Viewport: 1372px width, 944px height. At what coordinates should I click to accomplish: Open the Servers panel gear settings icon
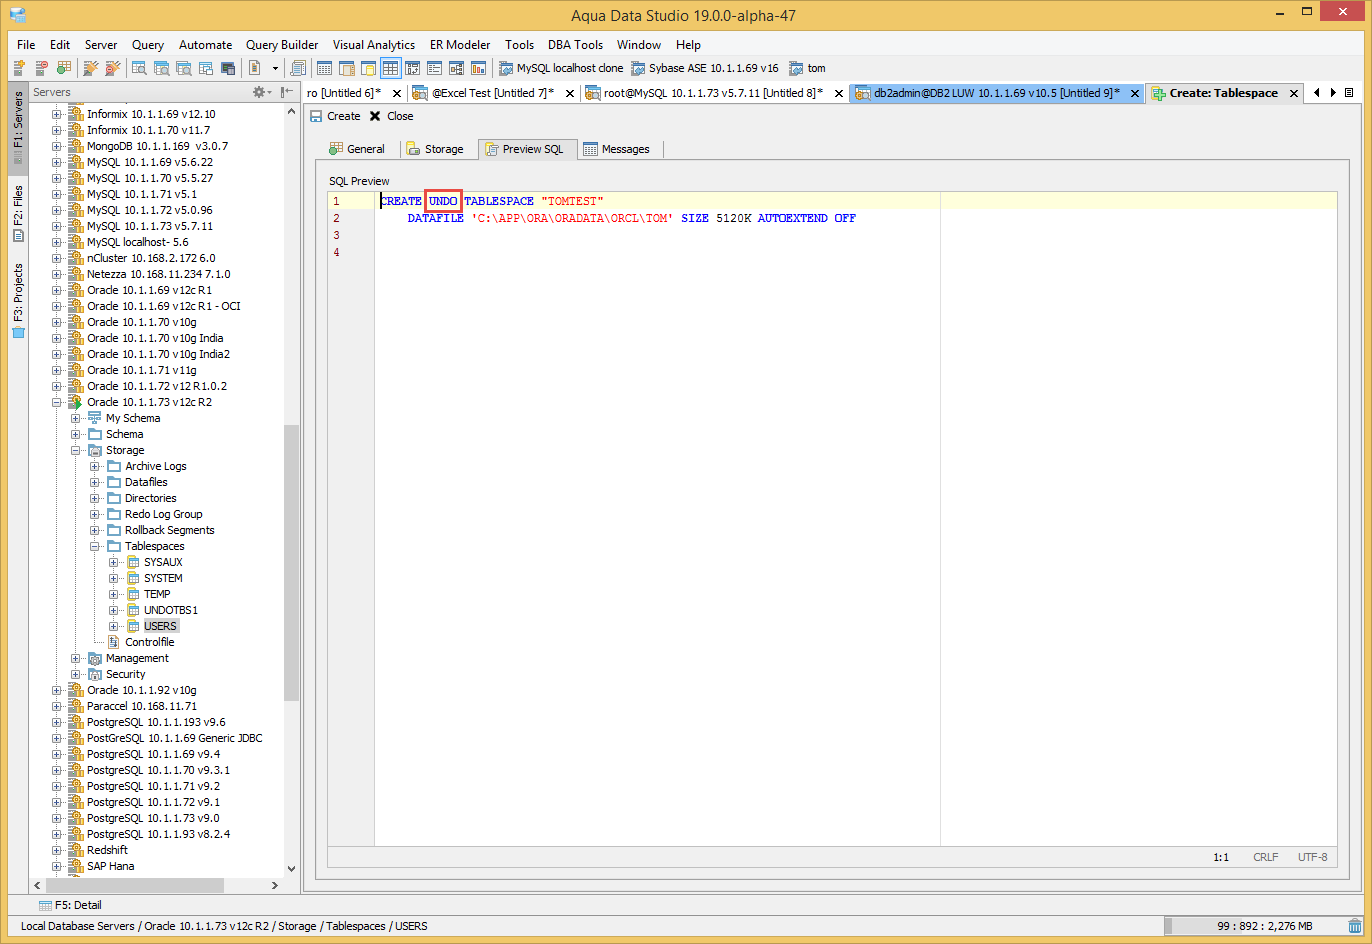(x=260, y=92)
